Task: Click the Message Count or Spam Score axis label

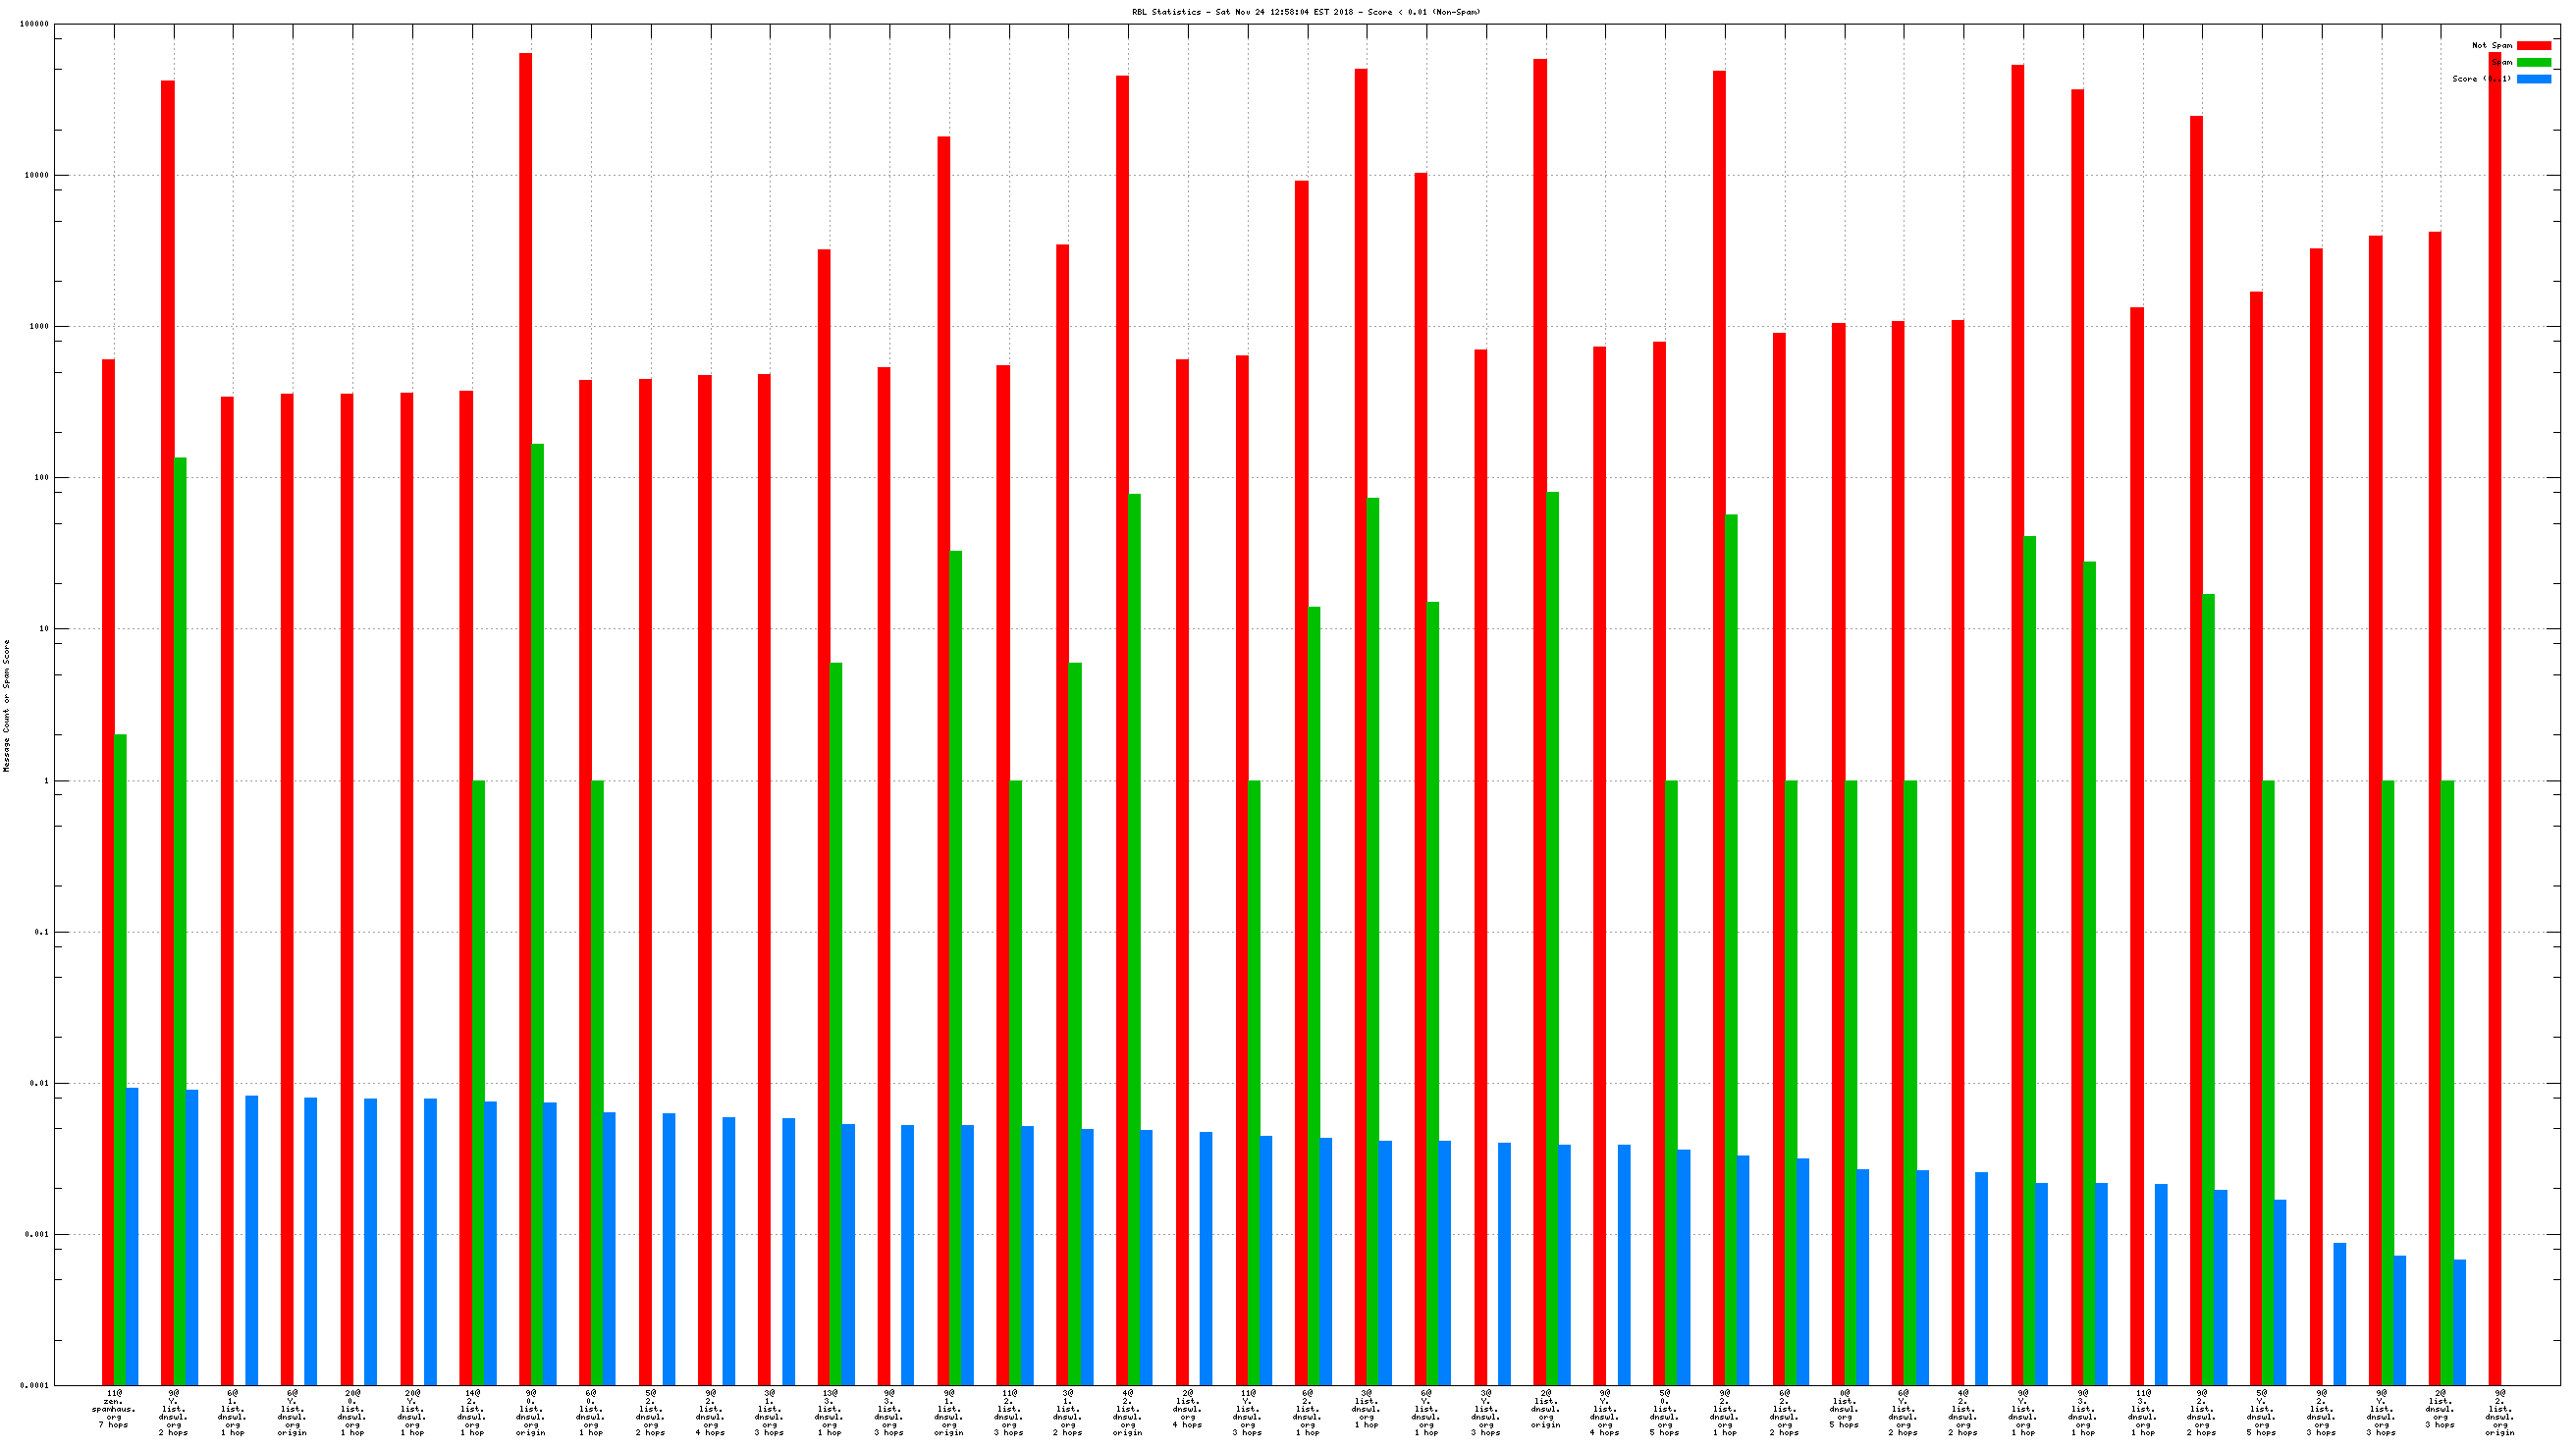Action: pos(7,705)
